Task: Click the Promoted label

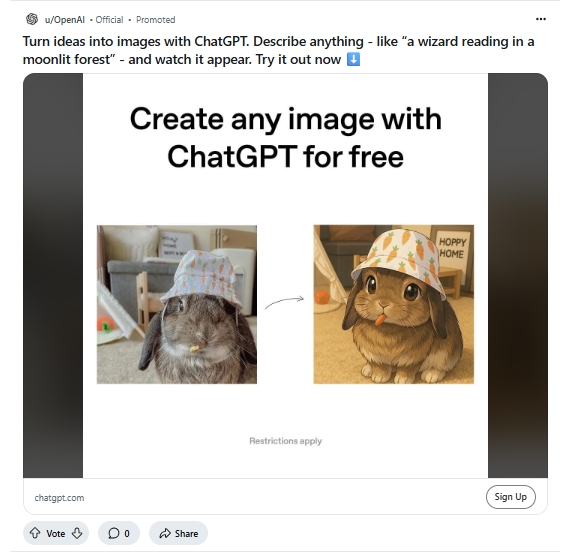Action: point(156,20)
